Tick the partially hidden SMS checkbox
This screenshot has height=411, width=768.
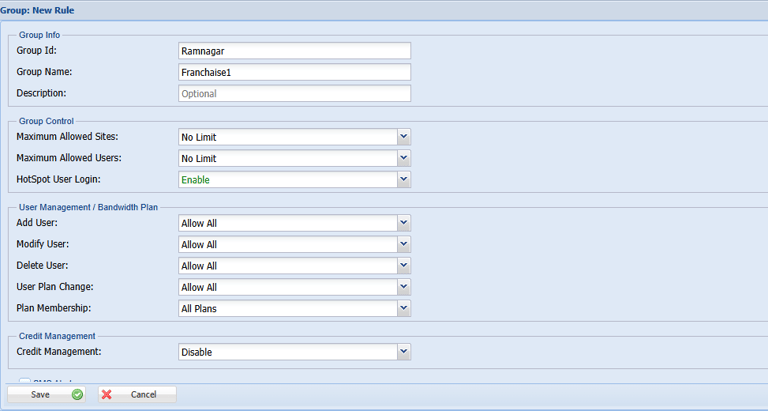[x=25, y=381]
